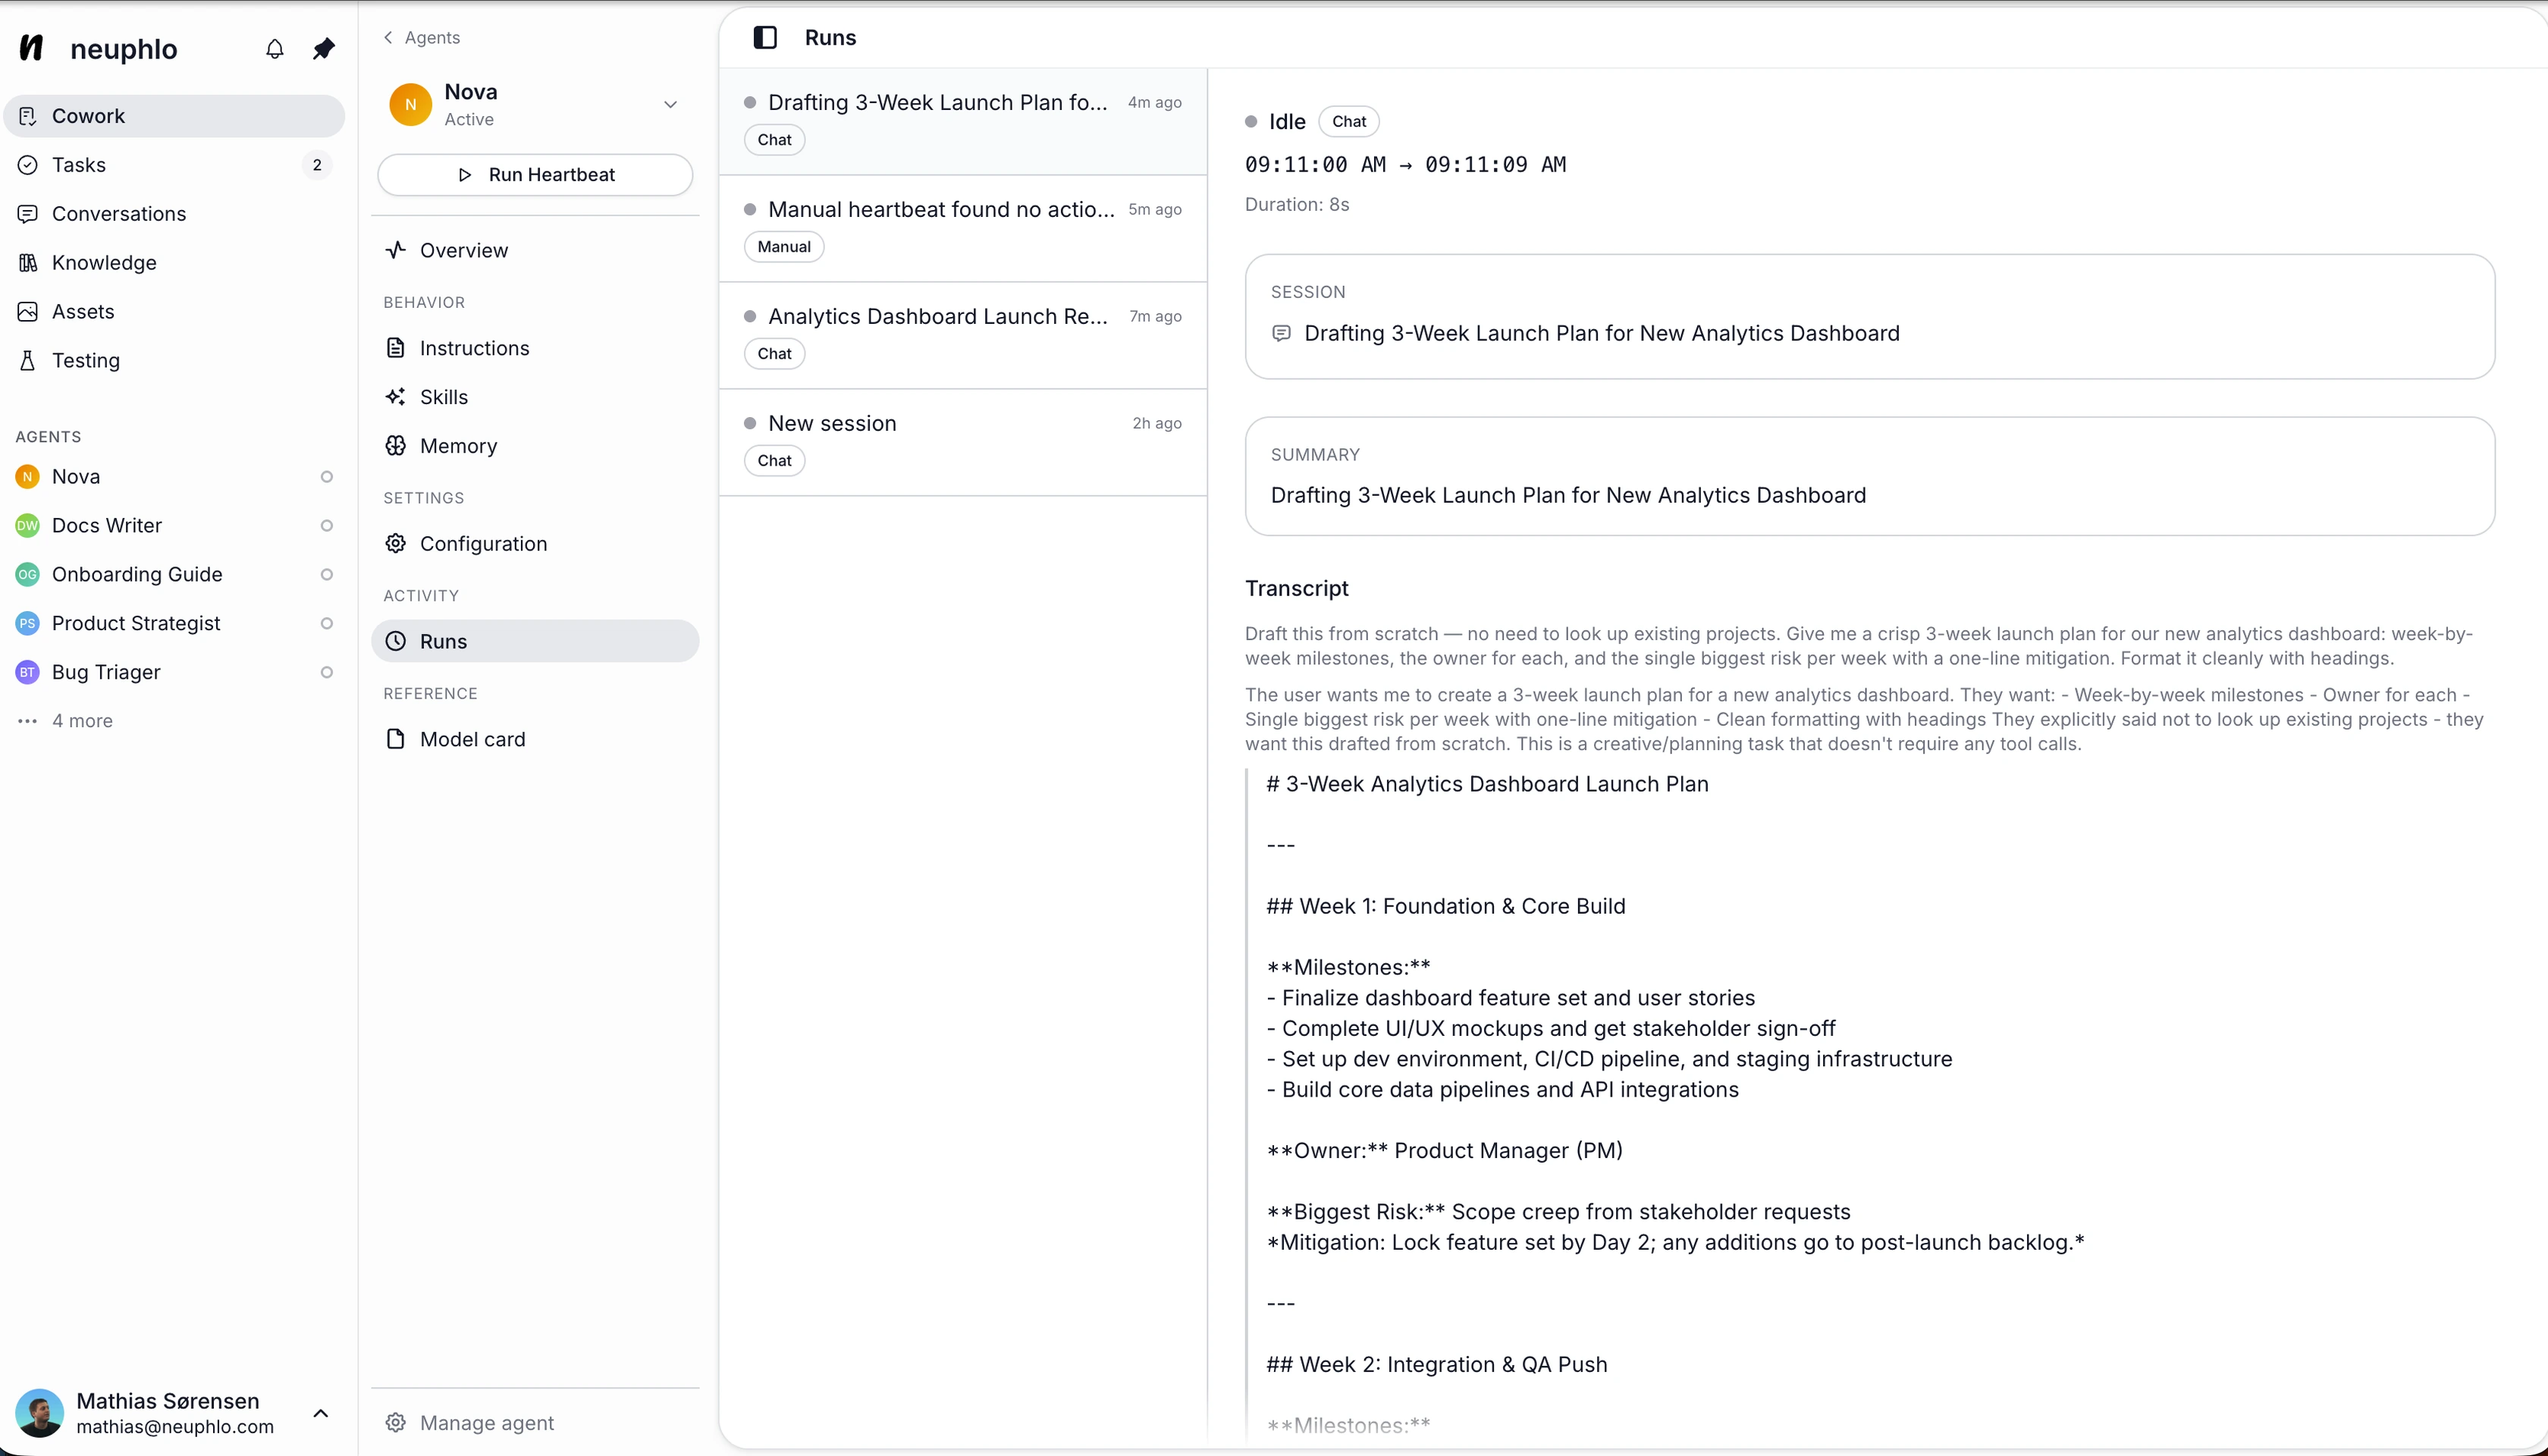Expand the Mathias Sørensen account menu chevron
The width and height of the screenshot is (2548, 1456).
coord(321,1413)
